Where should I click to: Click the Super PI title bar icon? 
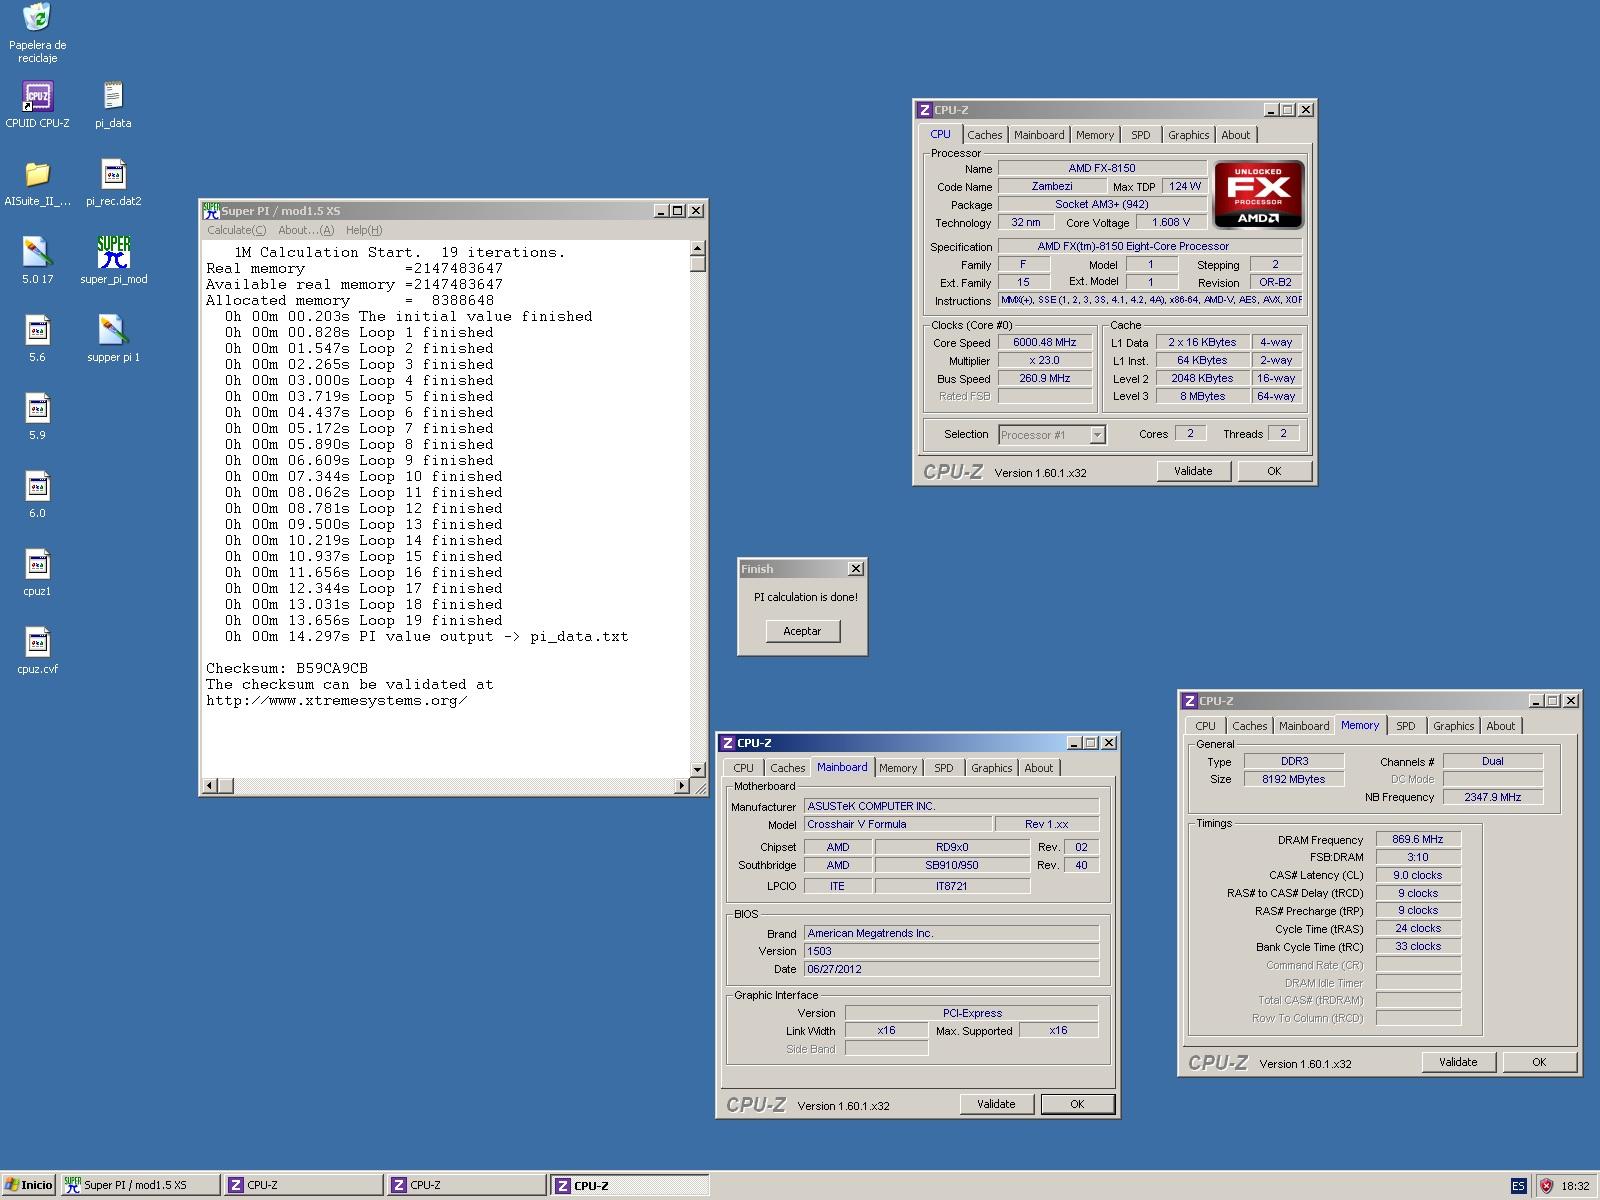click(x=211, y=210)
